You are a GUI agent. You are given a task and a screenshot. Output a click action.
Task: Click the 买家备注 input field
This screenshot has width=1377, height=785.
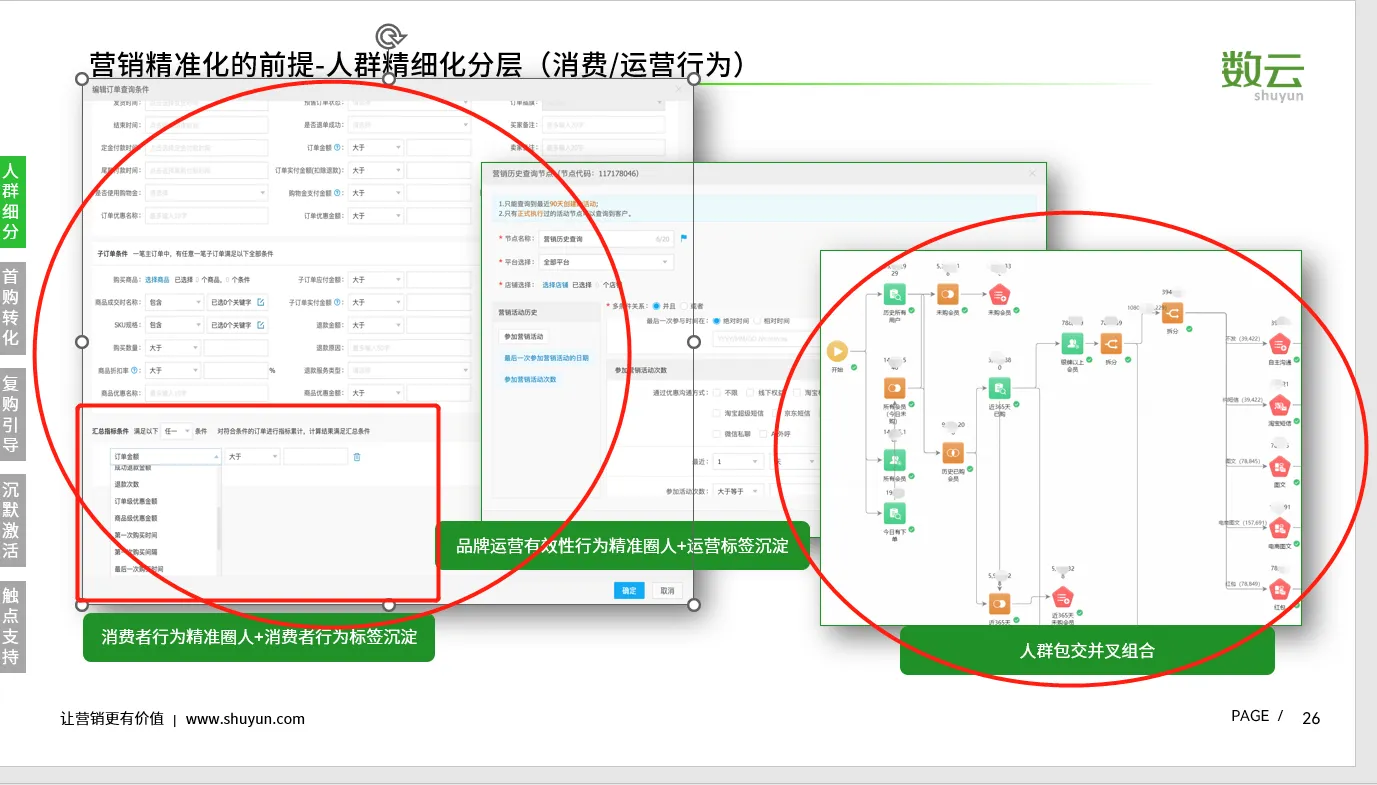click(x=603, y=125)
